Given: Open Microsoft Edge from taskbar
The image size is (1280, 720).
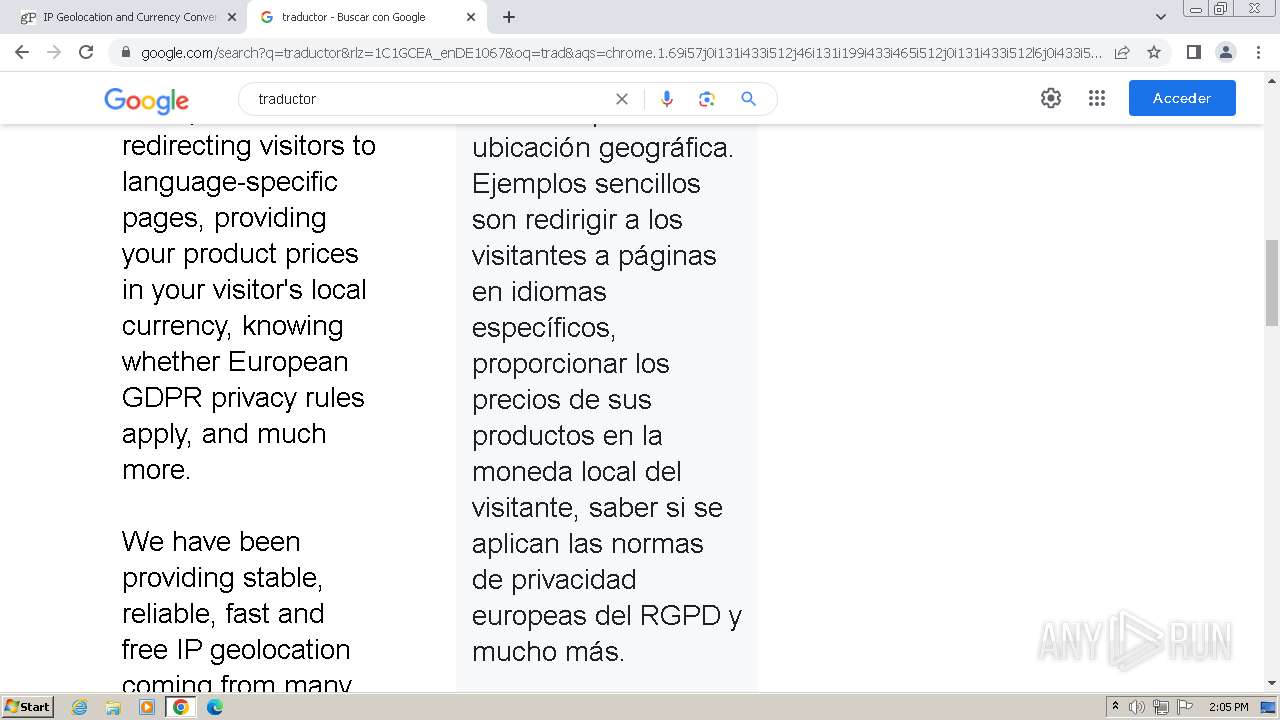Looking at the screenshot, I should pos(215,707).
